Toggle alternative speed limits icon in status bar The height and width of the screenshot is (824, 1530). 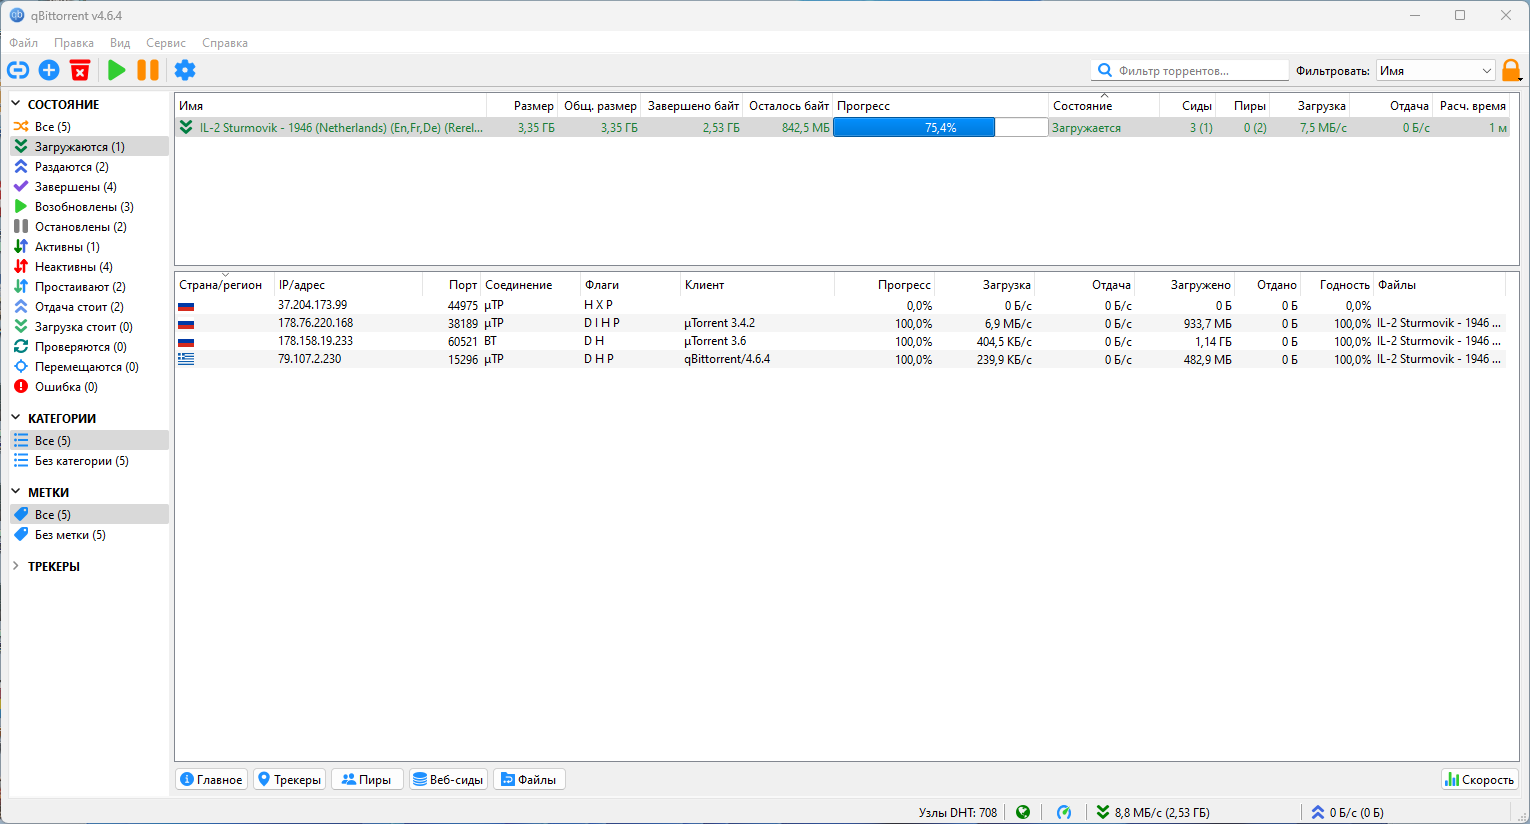click(1064, 812)
